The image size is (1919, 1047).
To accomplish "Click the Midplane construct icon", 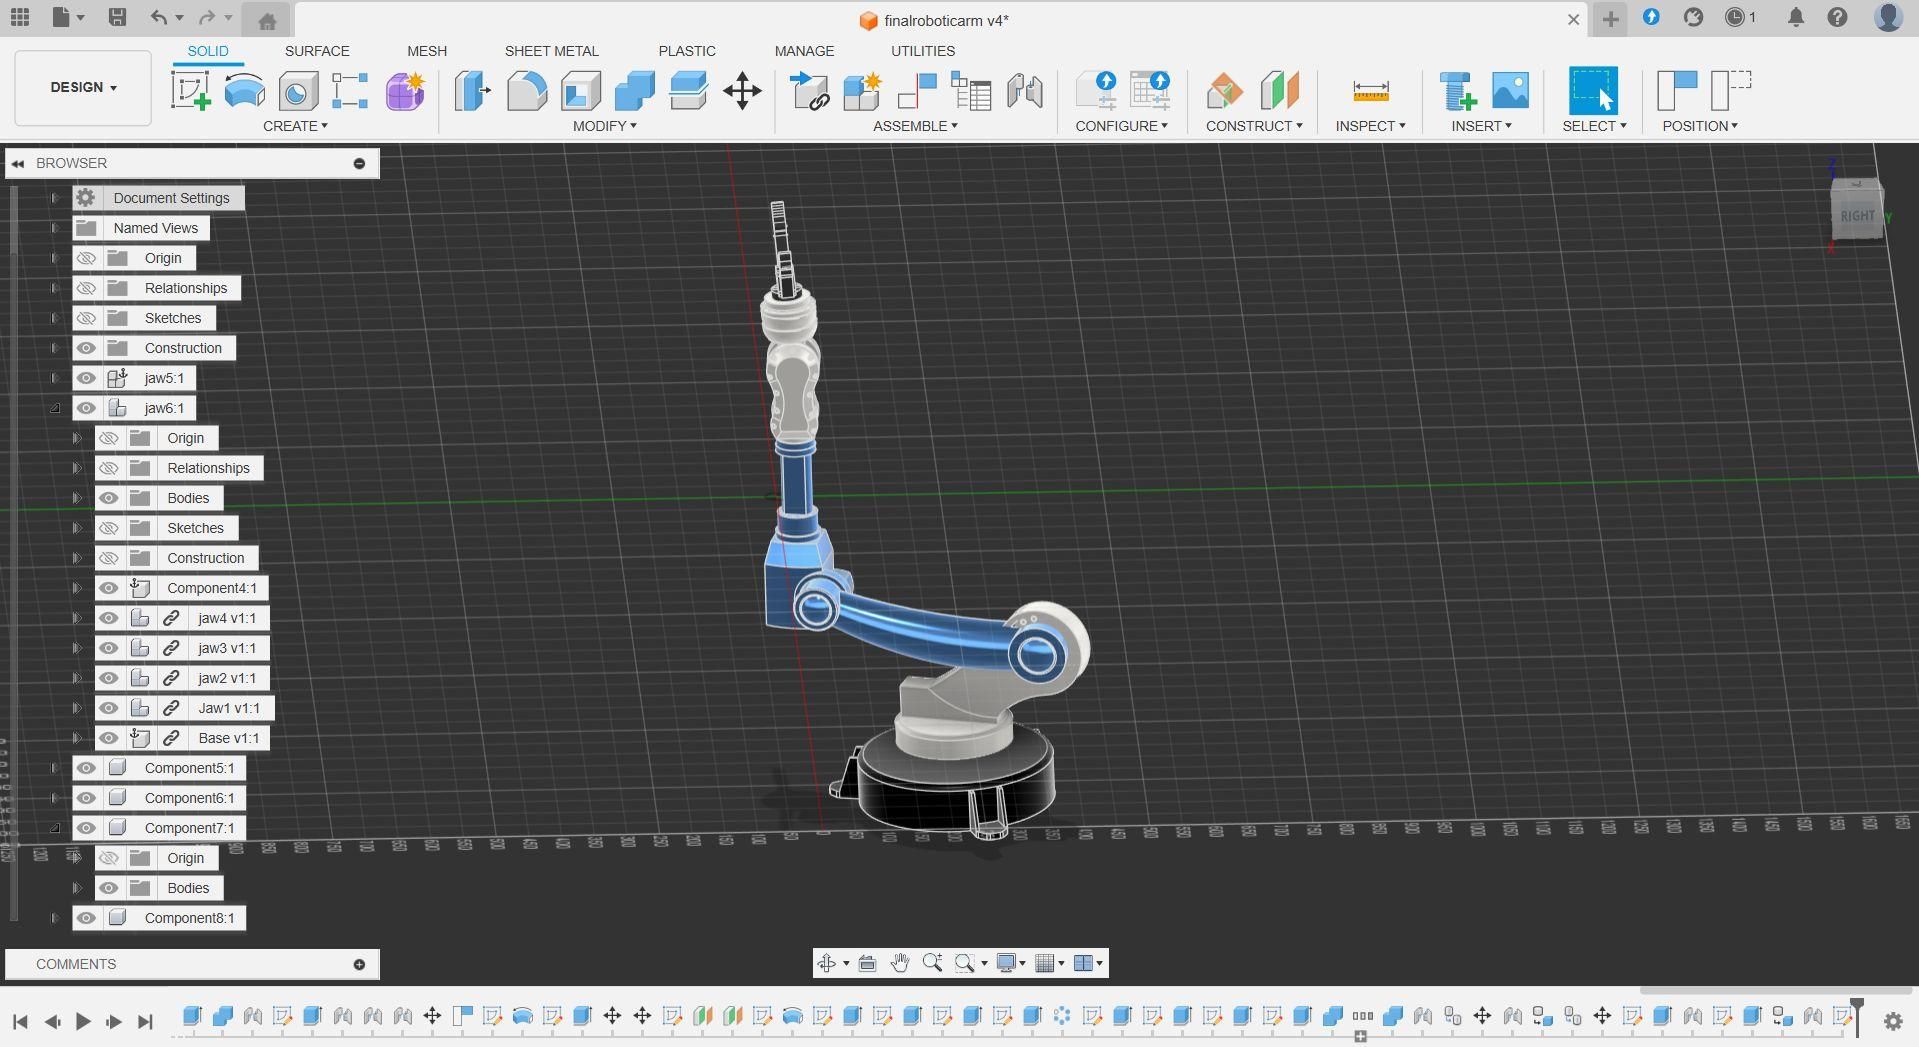I will coord(1279,91).
